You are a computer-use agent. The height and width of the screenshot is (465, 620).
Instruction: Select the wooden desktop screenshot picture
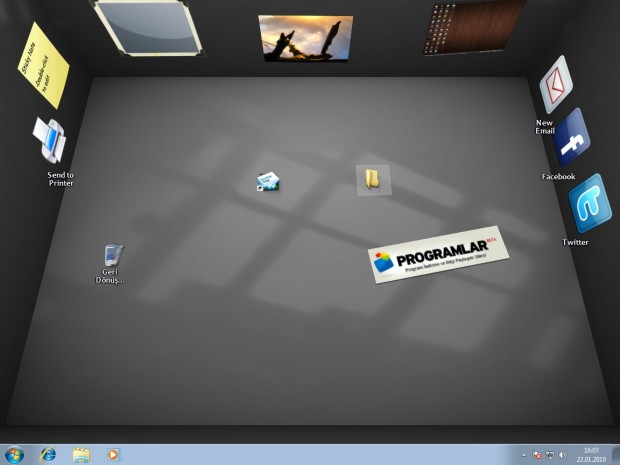point(475,27)
